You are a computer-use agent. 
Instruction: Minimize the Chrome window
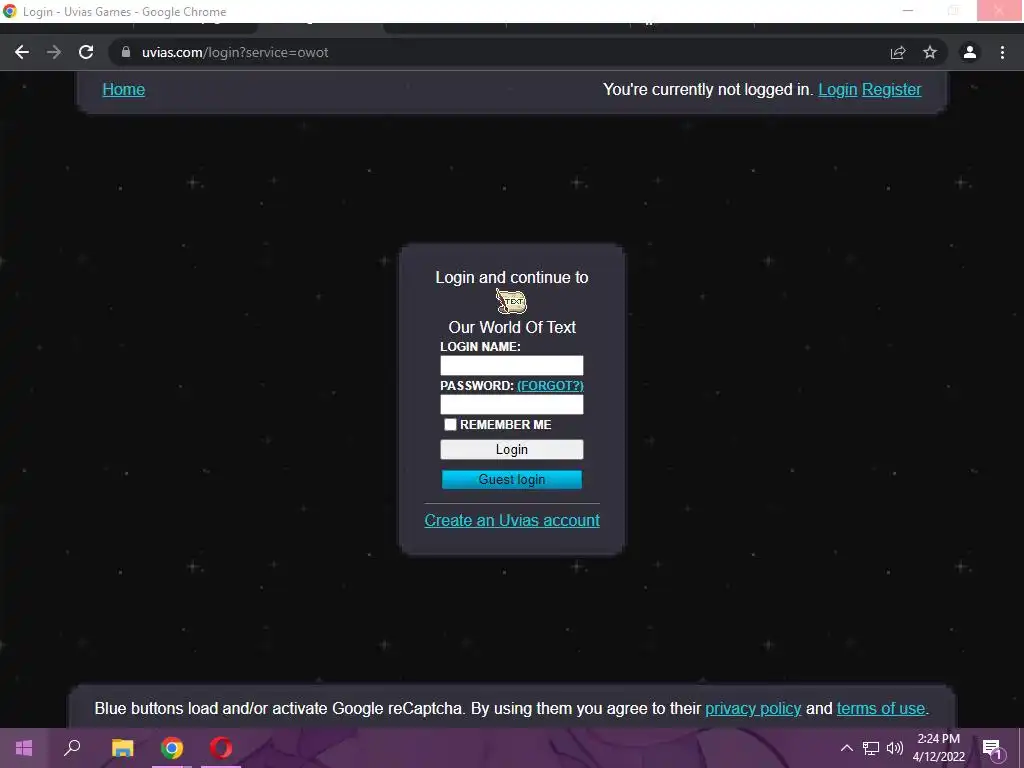pos(908,10)
